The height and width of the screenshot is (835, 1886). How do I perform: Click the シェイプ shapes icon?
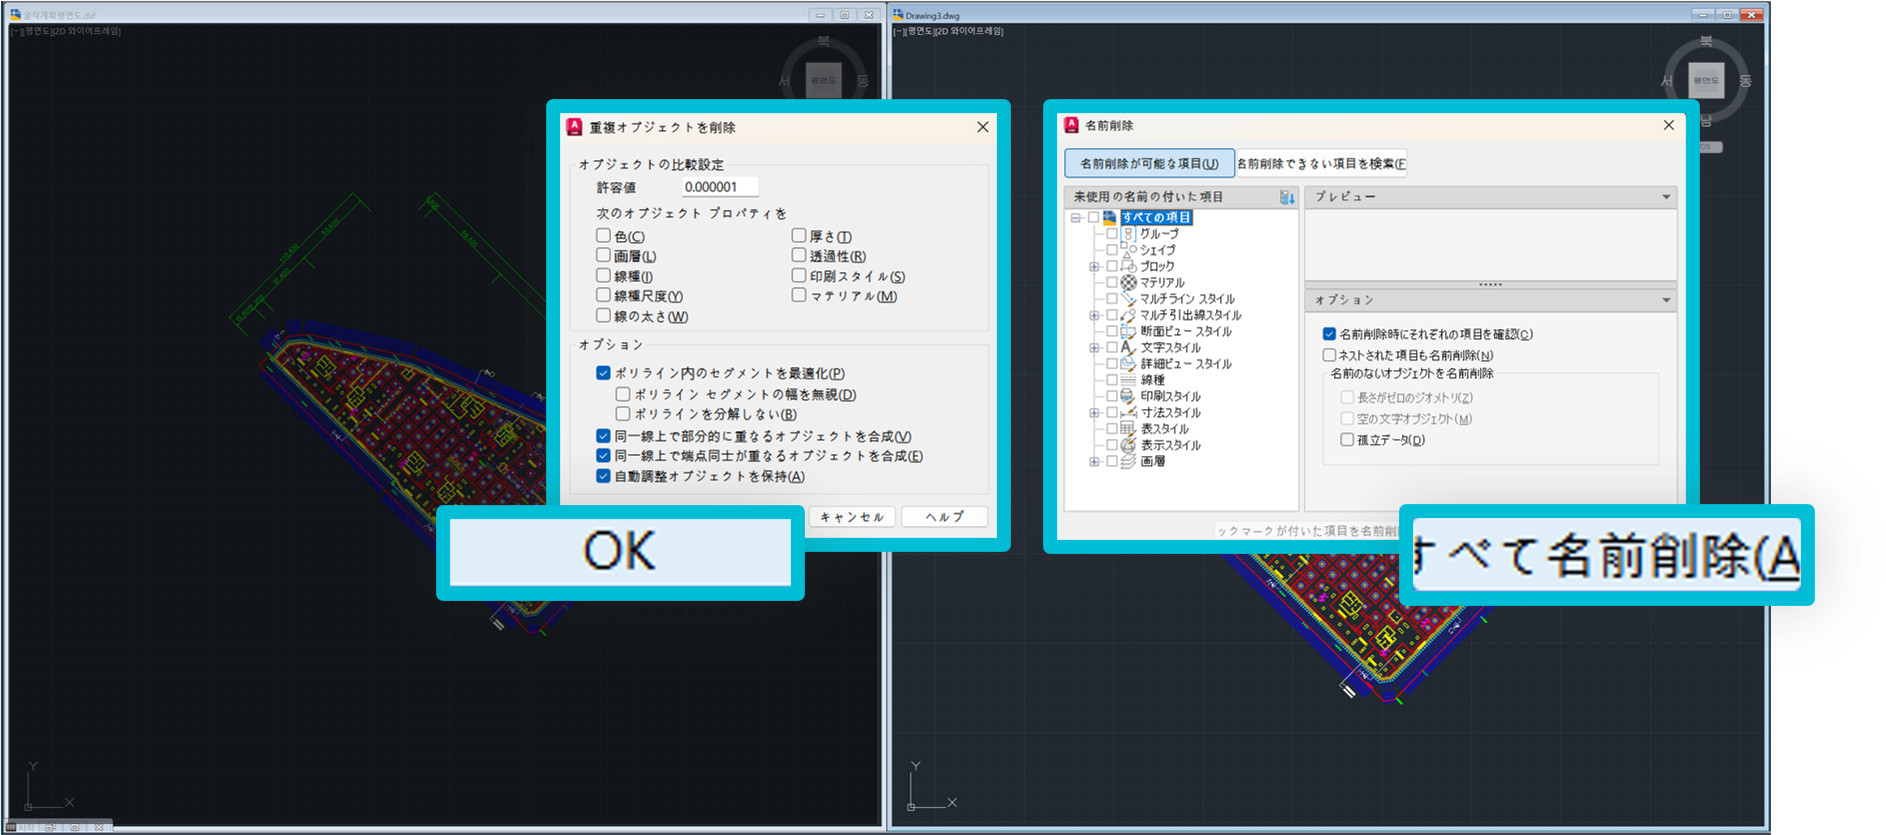(1128, 250)
